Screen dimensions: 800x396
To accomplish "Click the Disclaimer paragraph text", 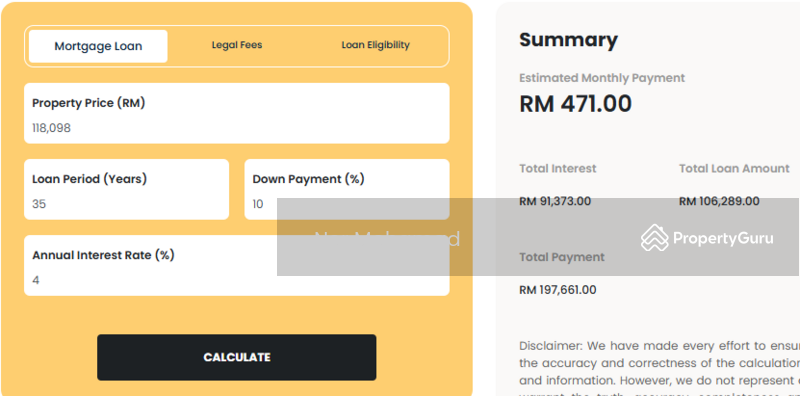I will click(659, 367).
